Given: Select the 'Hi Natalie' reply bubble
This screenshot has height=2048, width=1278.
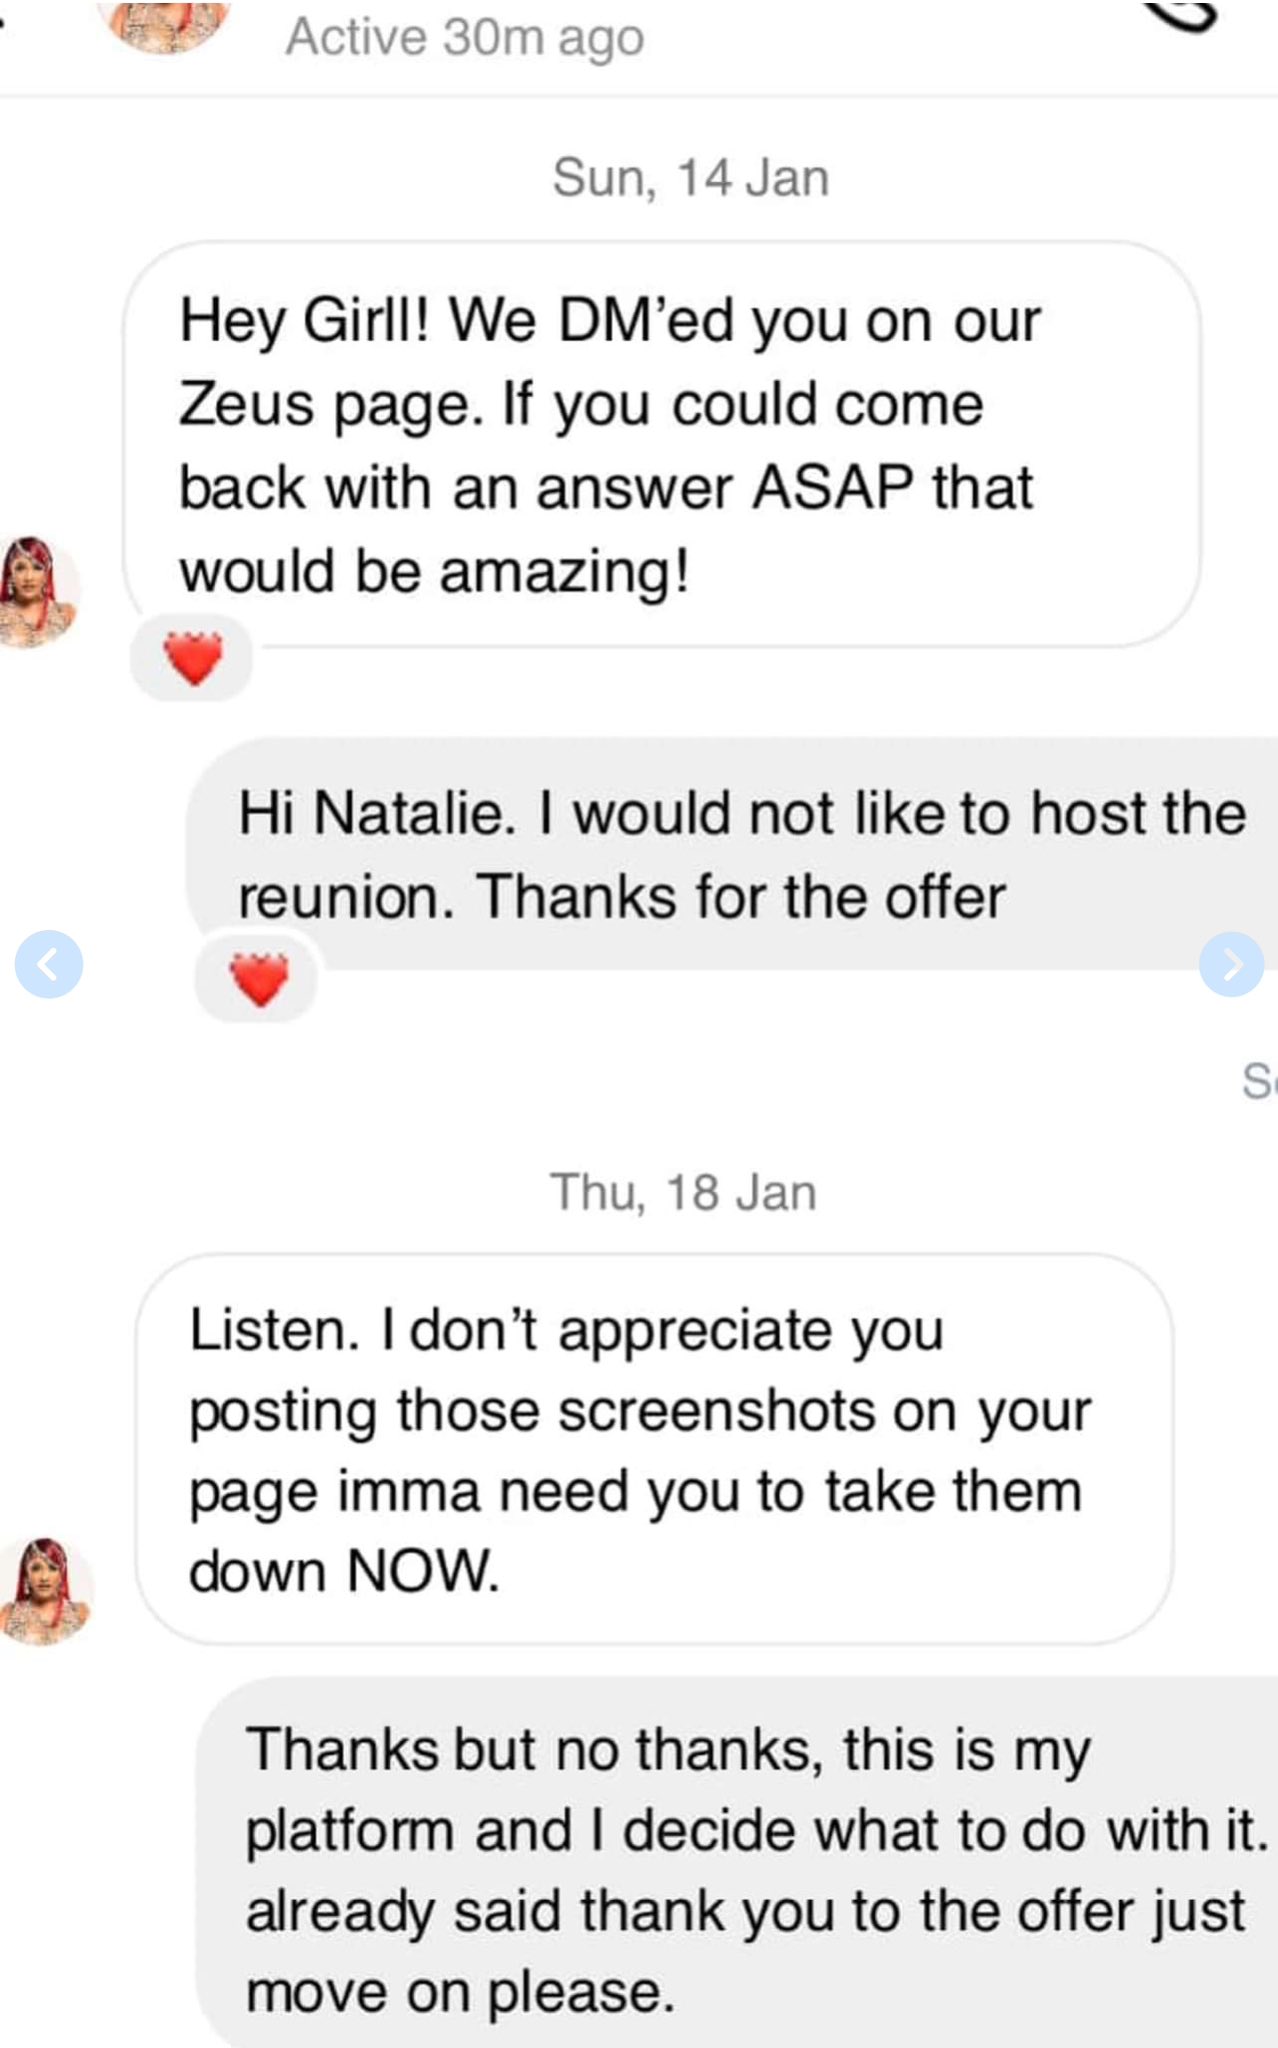Looking at the screenshot, I should coord(732,853).
